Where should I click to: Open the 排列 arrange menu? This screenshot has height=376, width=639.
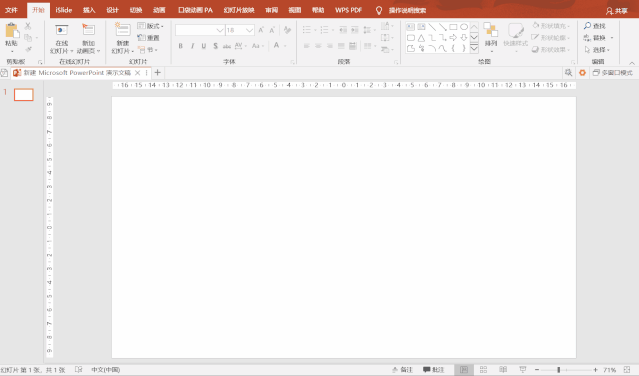[491, 37]
